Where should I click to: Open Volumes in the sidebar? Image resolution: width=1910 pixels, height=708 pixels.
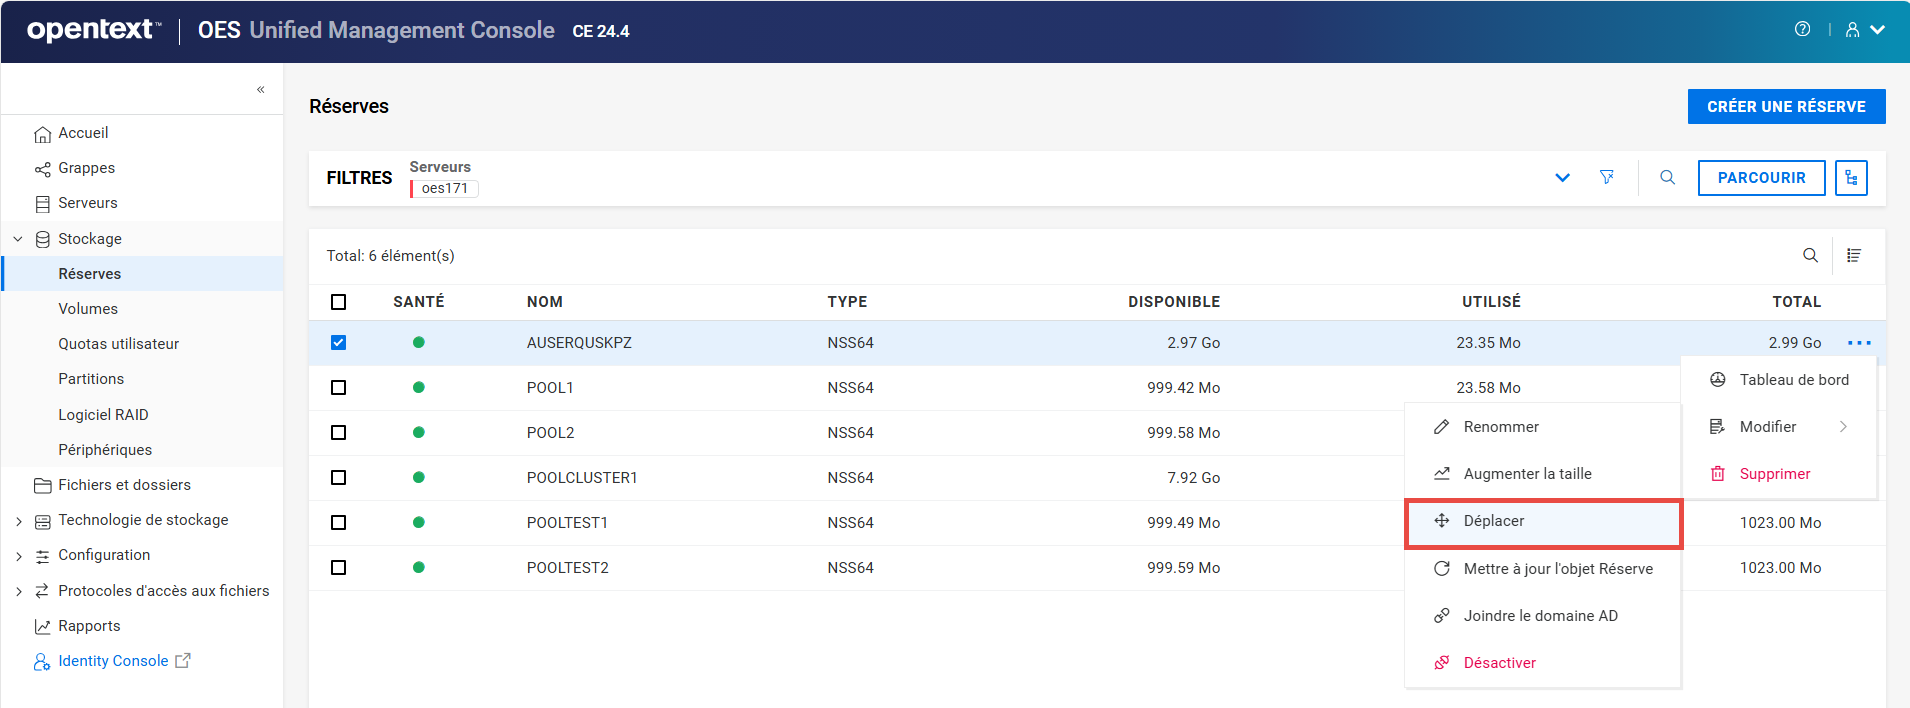88,309
